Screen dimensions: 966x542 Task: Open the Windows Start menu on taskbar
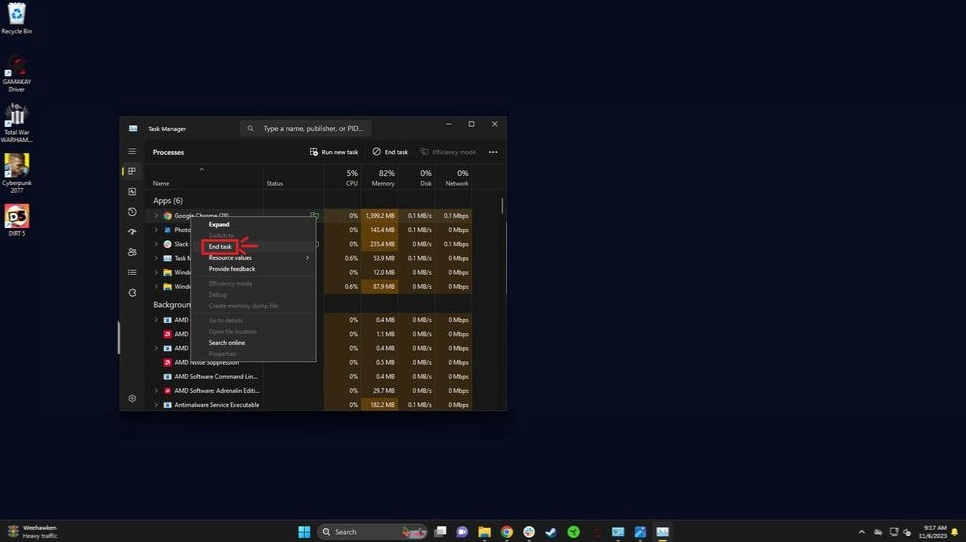[x=304, y=532]
